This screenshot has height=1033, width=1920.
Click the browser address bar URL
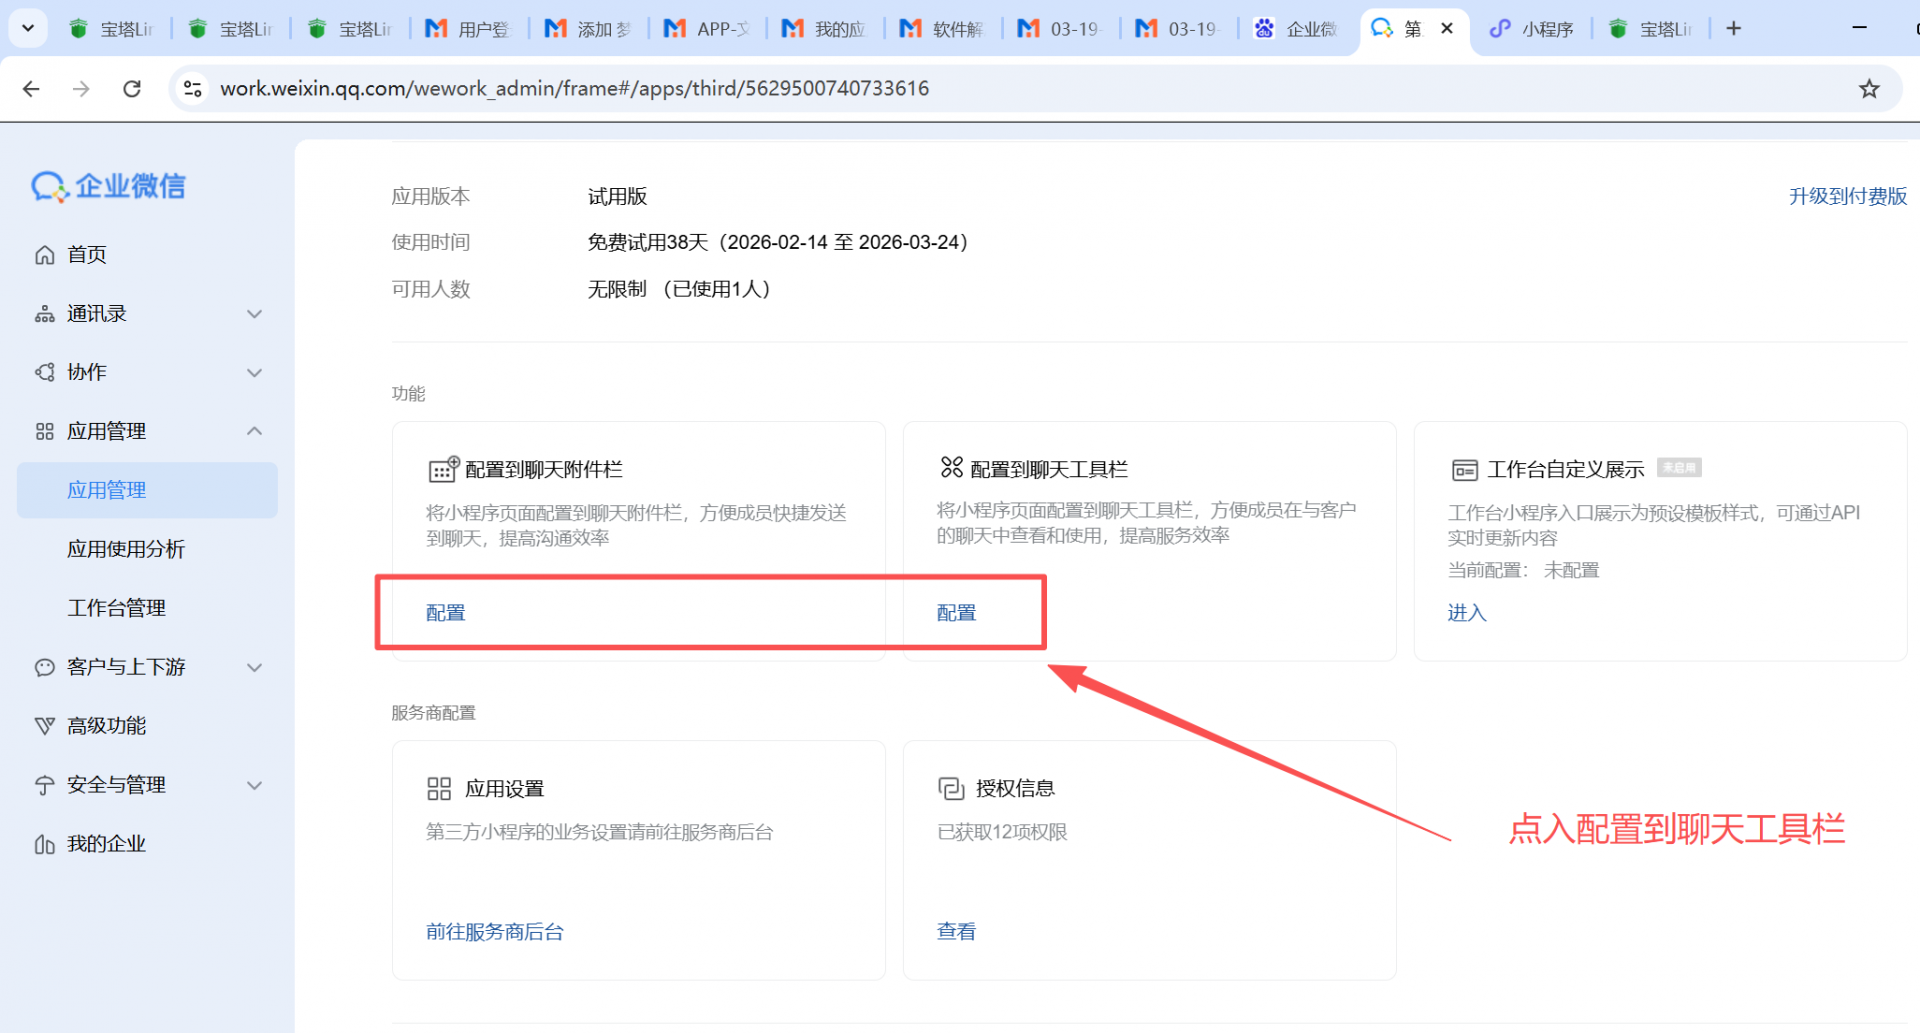tap(574, 89)
